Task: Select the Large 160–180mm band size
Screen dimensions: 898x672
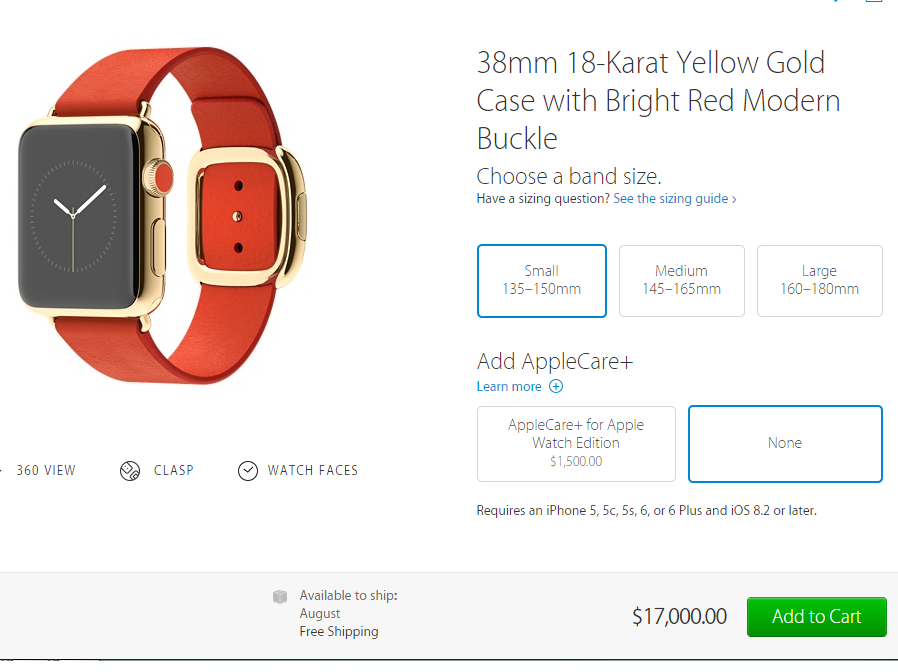Action: tap(820, 281)
